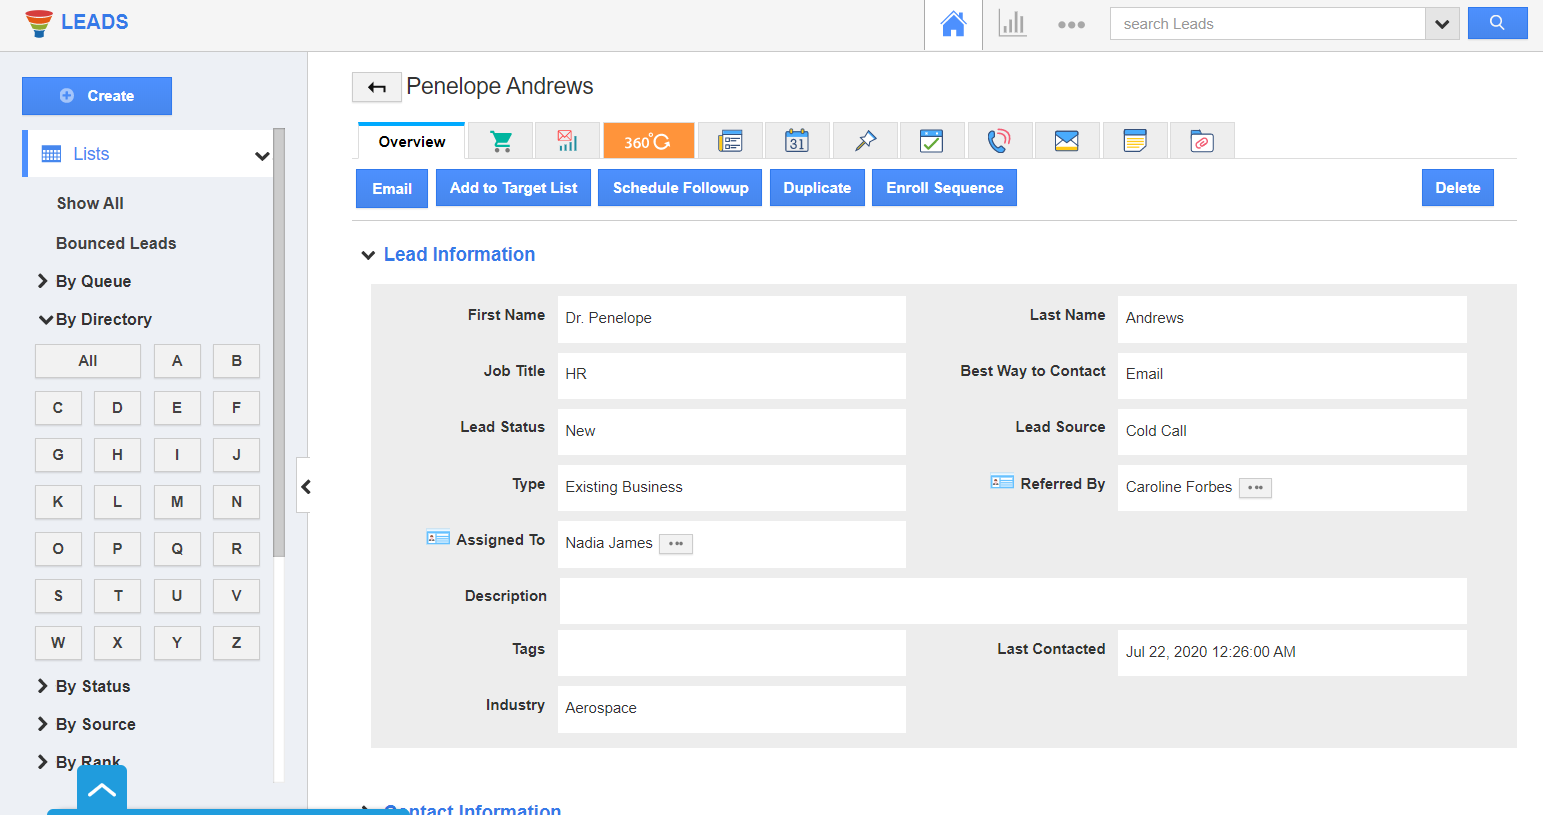The height and width of the screenshot is (815, 1543).
Task: Click the Leads funnel logo
Action: pos(39,23)
